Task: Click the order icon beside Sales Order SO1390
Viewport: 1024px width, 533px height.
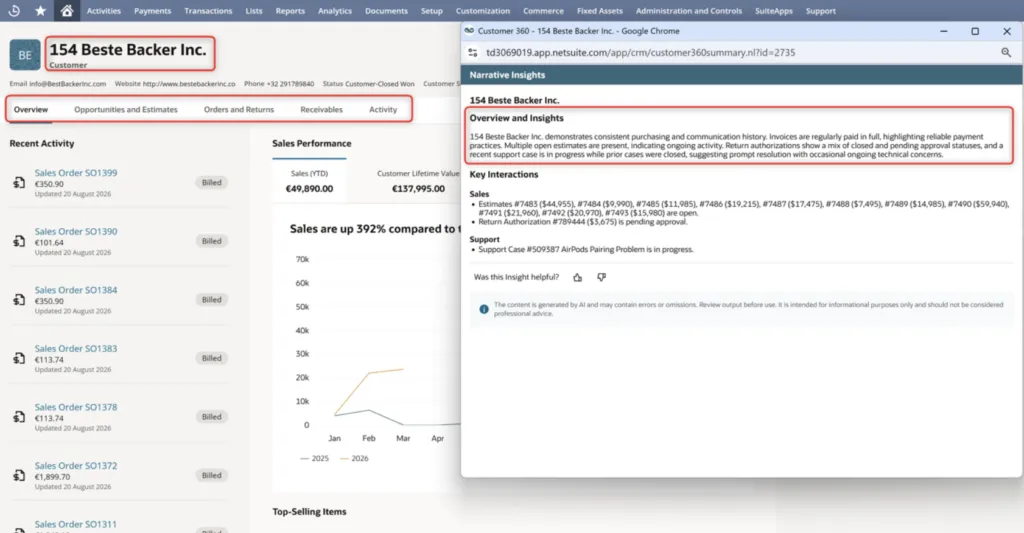Action: tap(19, 242)
